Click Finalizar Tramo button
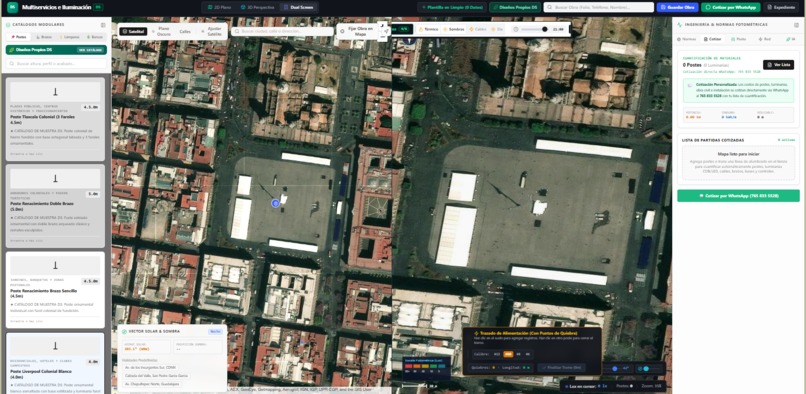The width and height of the screenshot is (806, 394). (561, 367)
